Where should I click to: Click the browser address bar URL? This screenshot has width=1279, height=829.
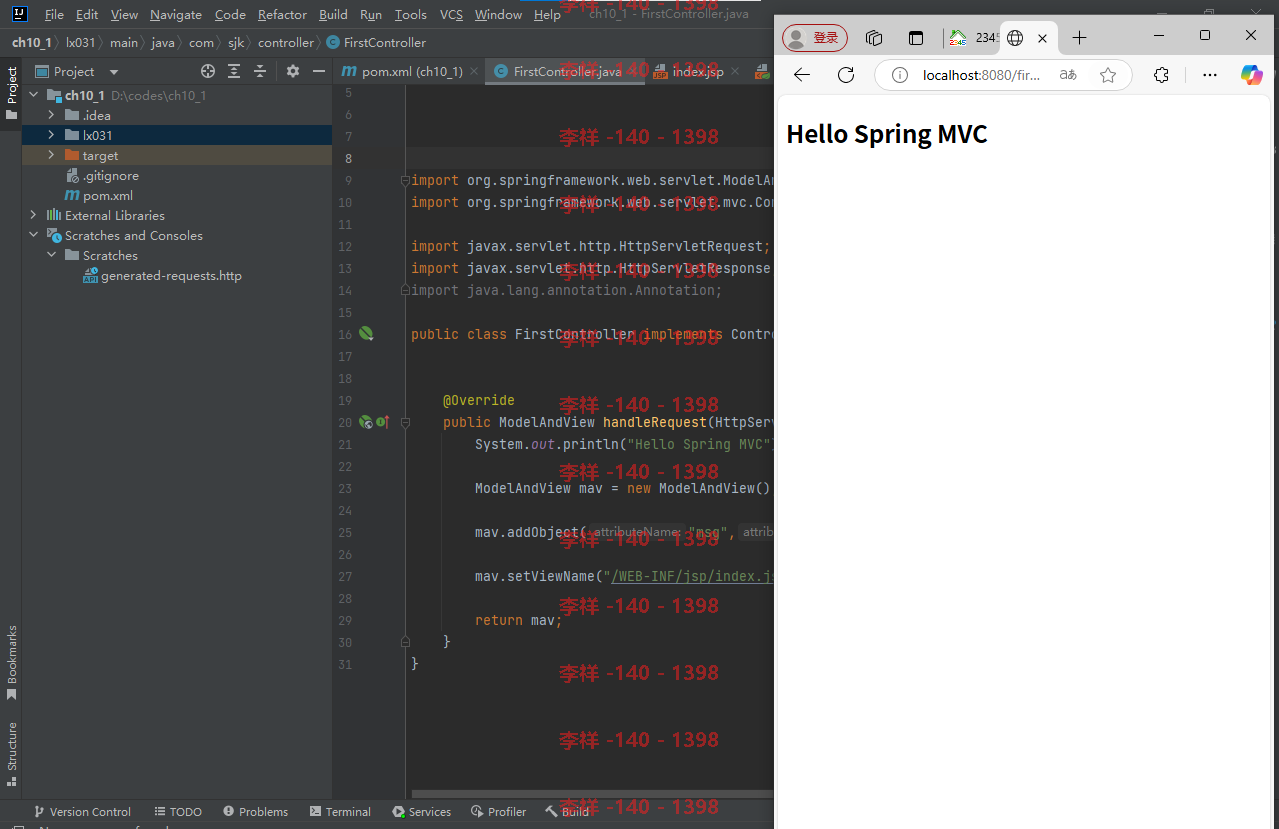click(981, 75)
